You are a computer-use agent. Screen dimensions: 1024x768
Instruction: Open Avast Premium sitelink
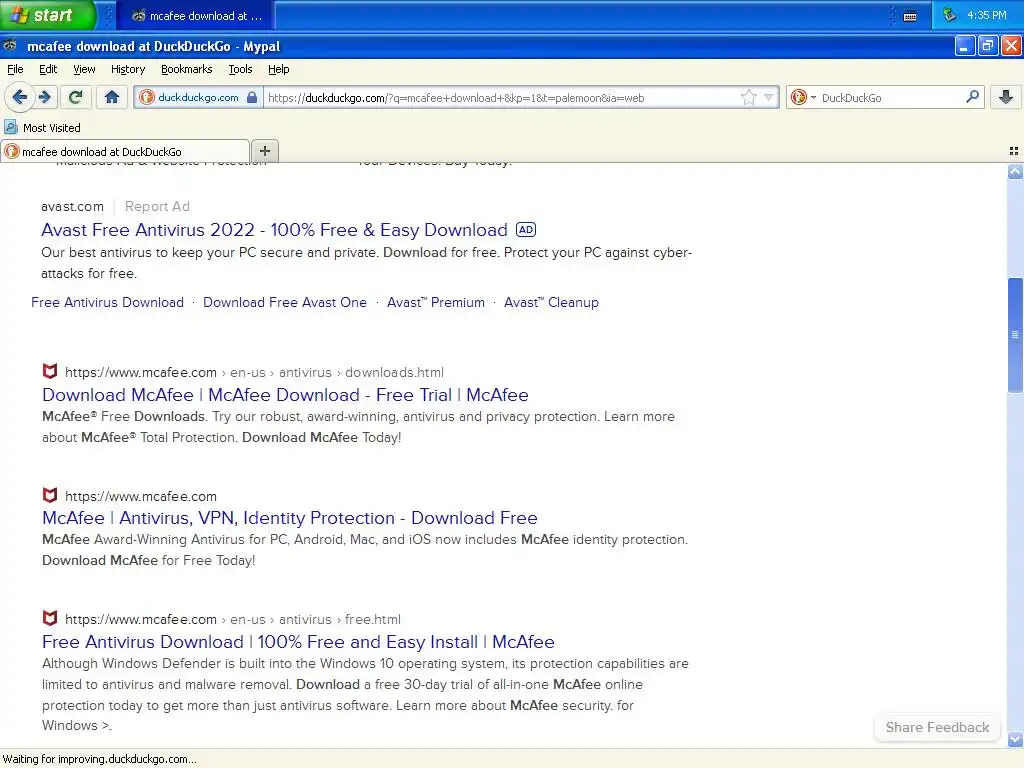coord(436,302)
